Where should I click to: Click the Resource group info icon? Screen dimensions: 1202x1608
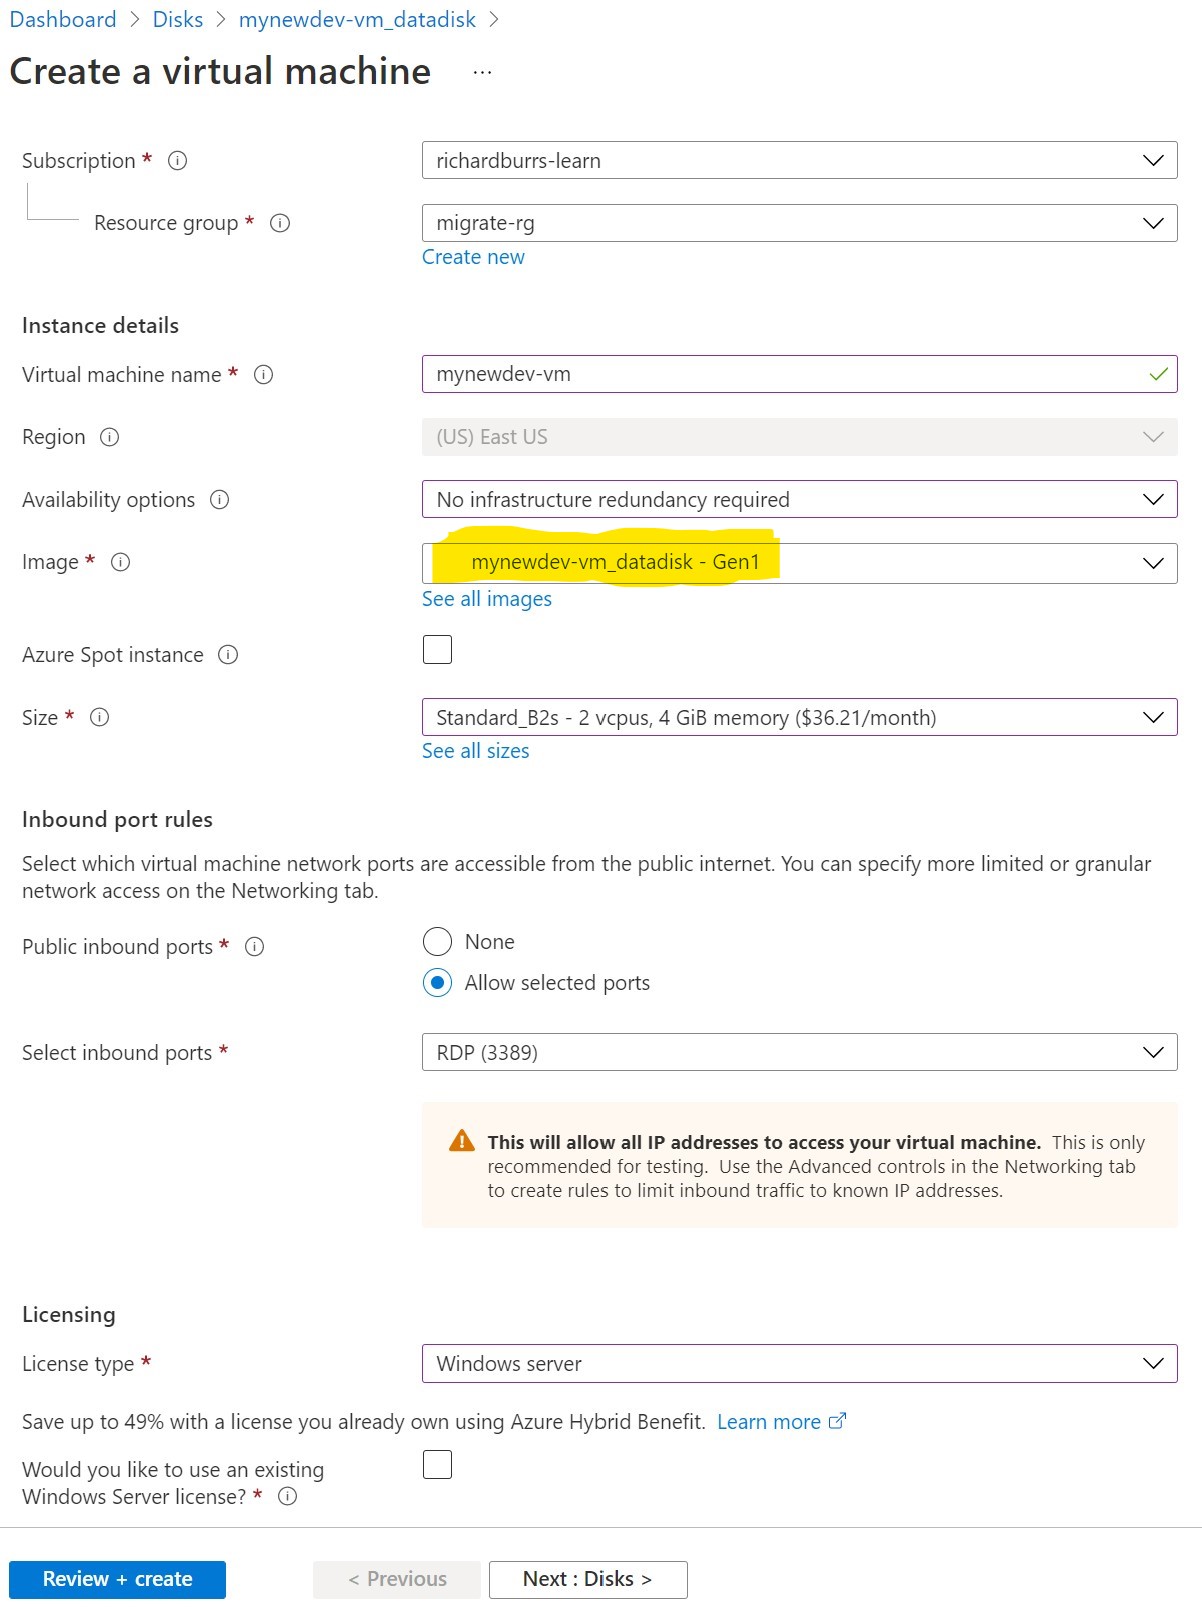pyautogui.click(x=281, y=224)
